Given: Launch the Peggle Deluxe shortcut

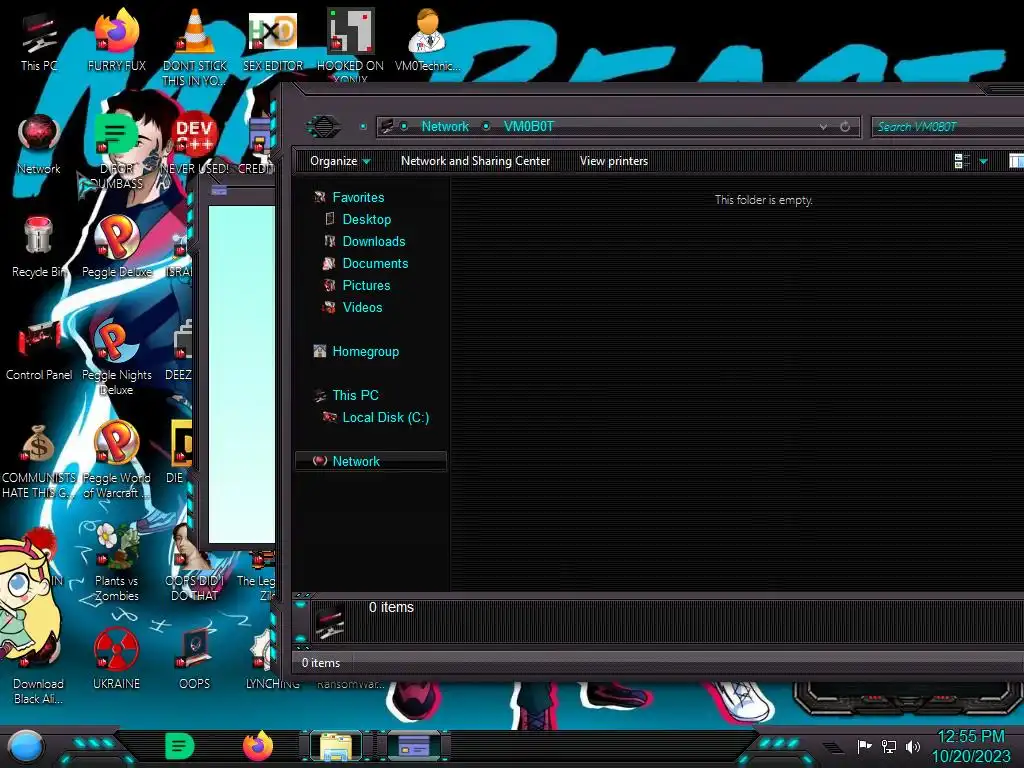Looking at the screenshot, I should pos(116,247).
